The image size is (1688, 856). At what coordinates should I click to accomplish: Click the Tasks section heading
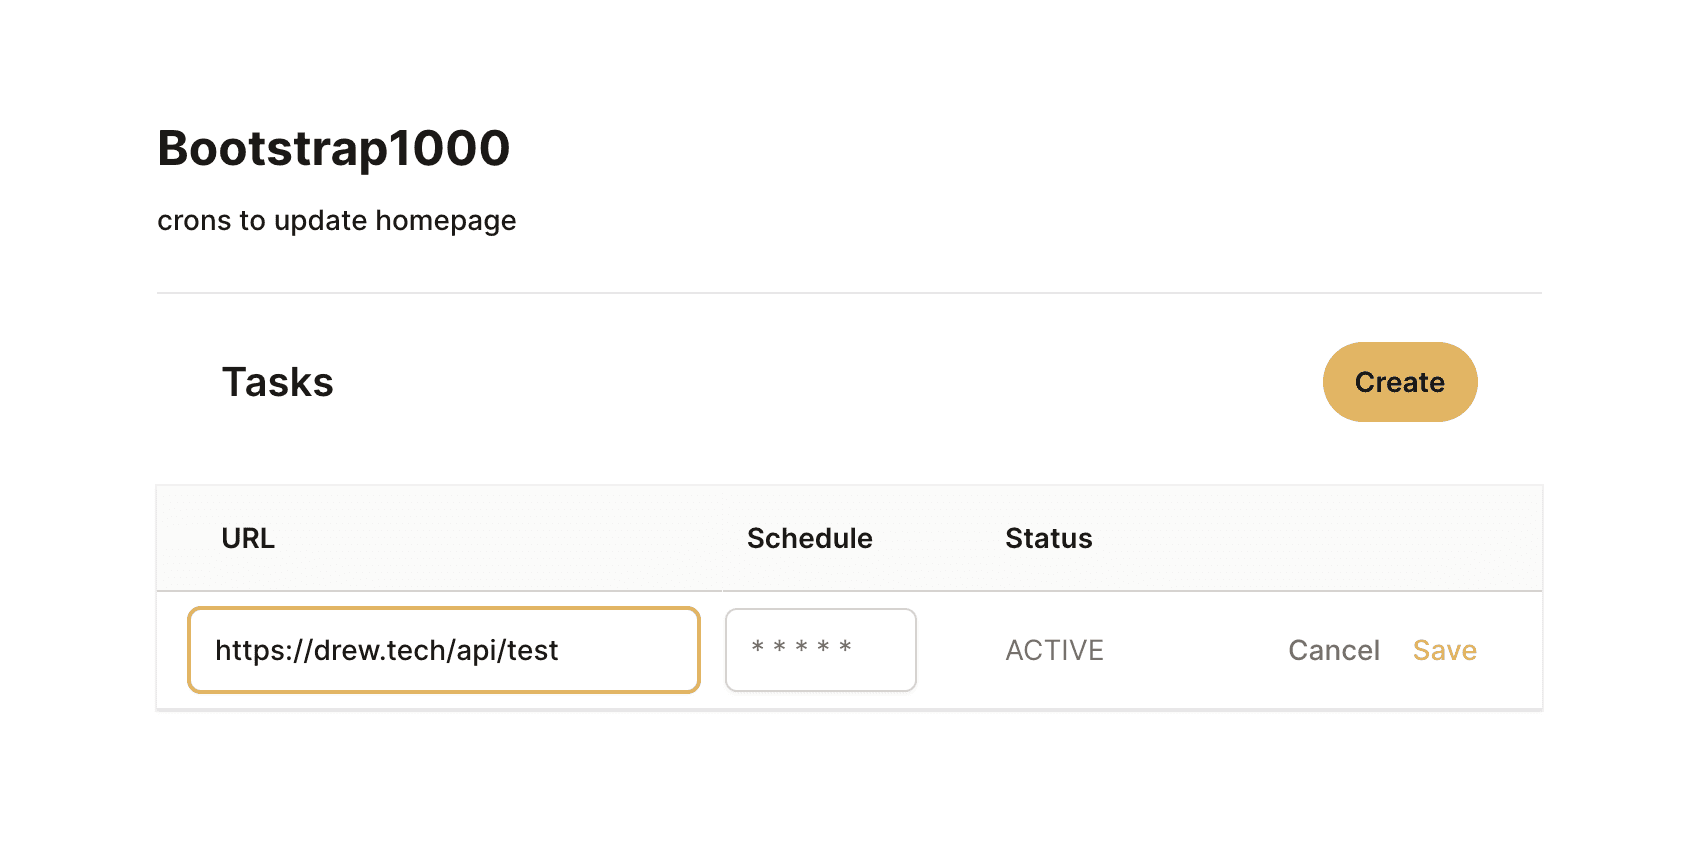coord(278,382)
